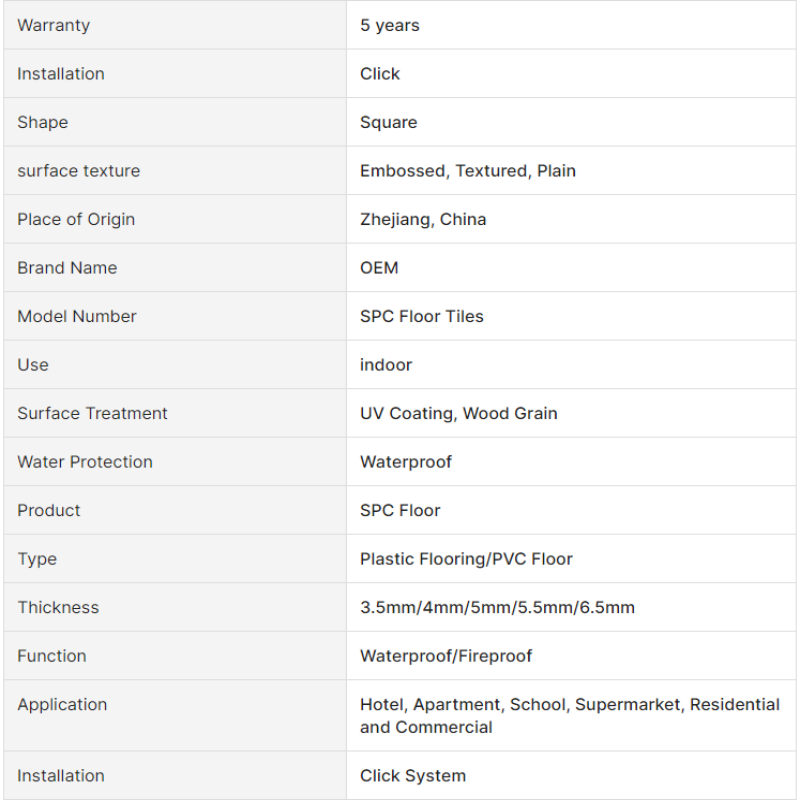This screenshot has height=800, width=800.
Task: Click the Brand Name label
Action: click(x=67, y=268)
